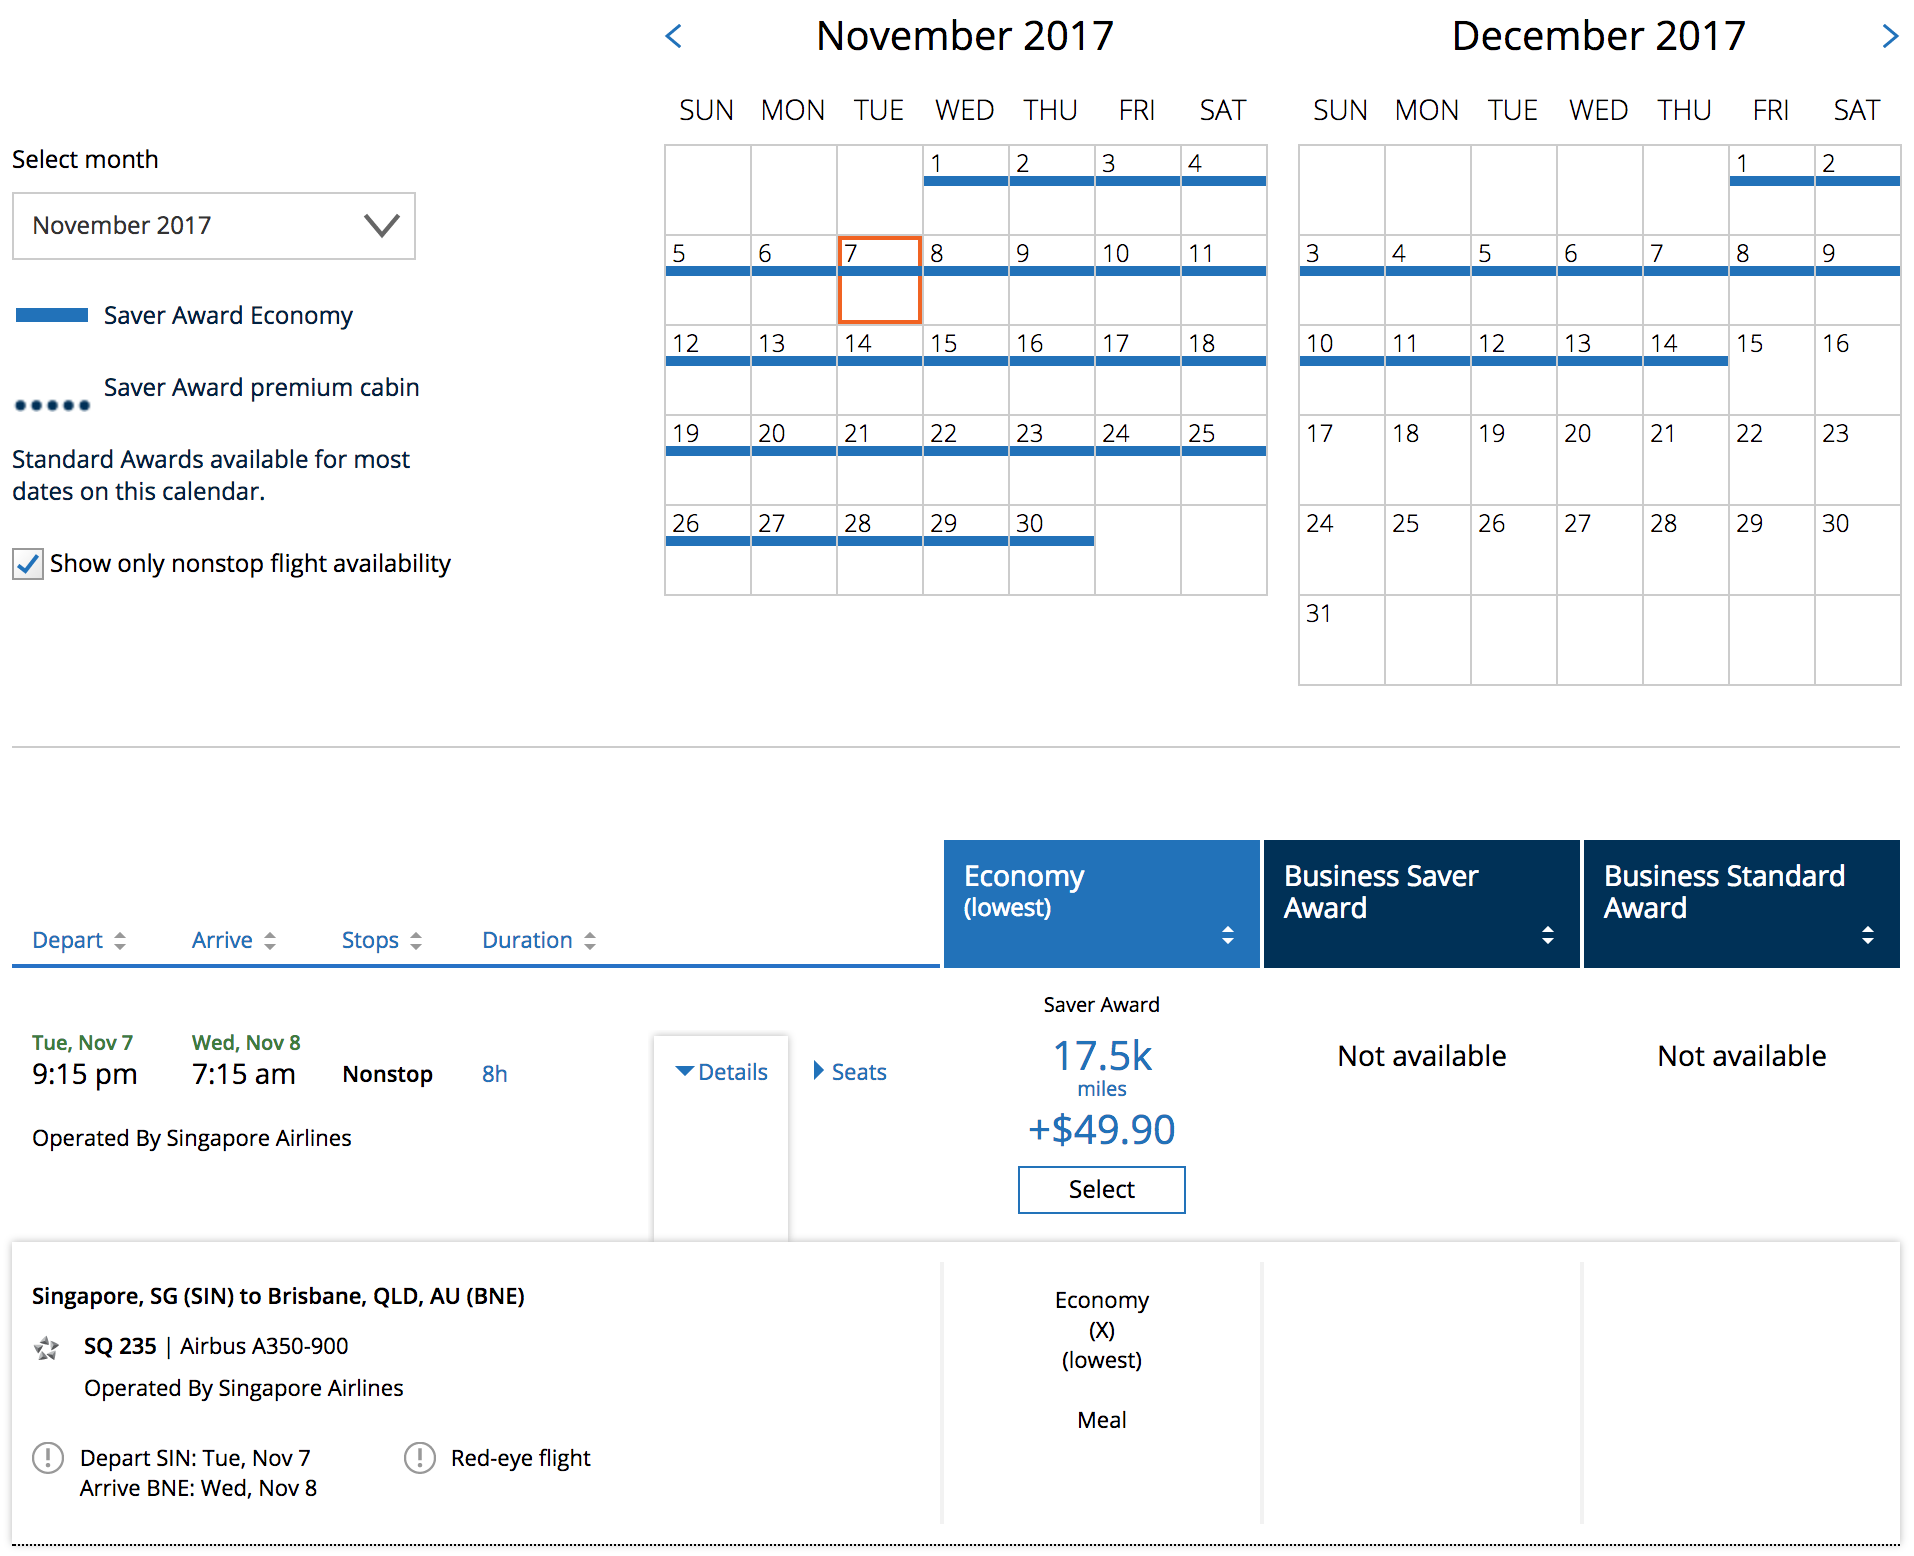Choose December 8 on the calendar
1914x1556 pixels.
pyautogui.click(x=1771, y=279)
